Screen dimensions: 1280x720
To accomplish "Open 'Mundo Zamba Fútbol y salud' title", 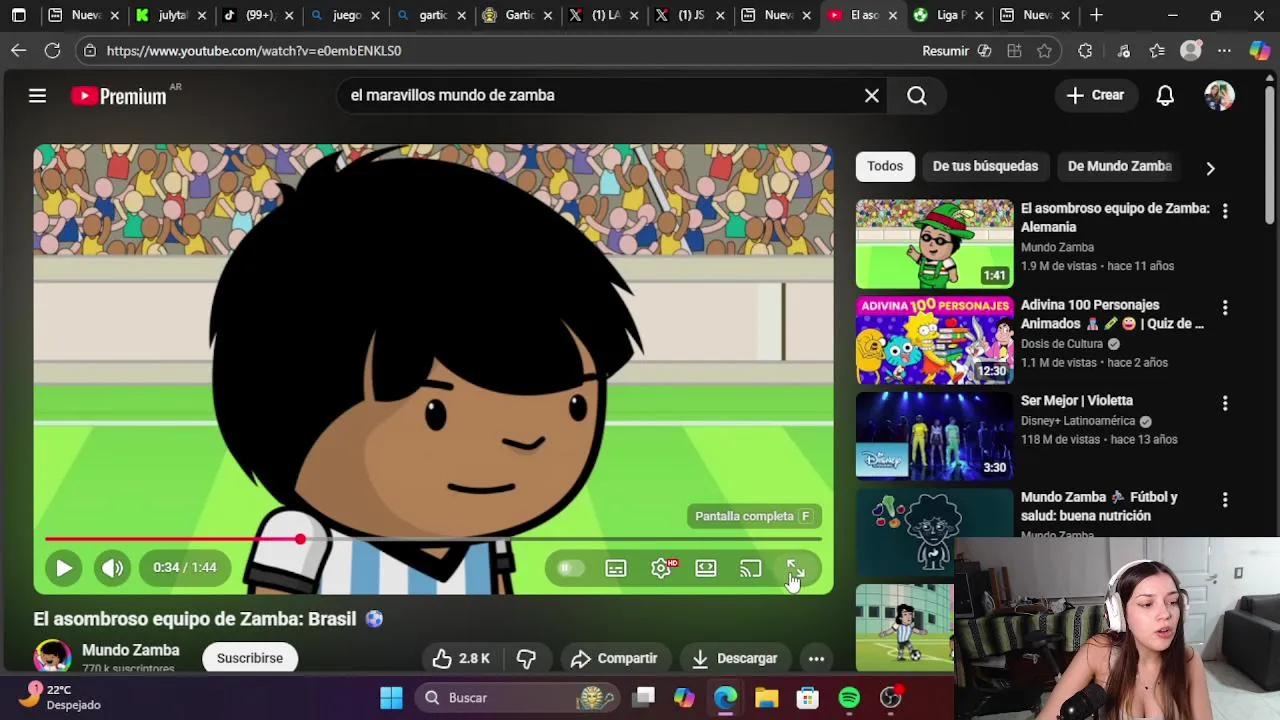I will pos(1099,506).
